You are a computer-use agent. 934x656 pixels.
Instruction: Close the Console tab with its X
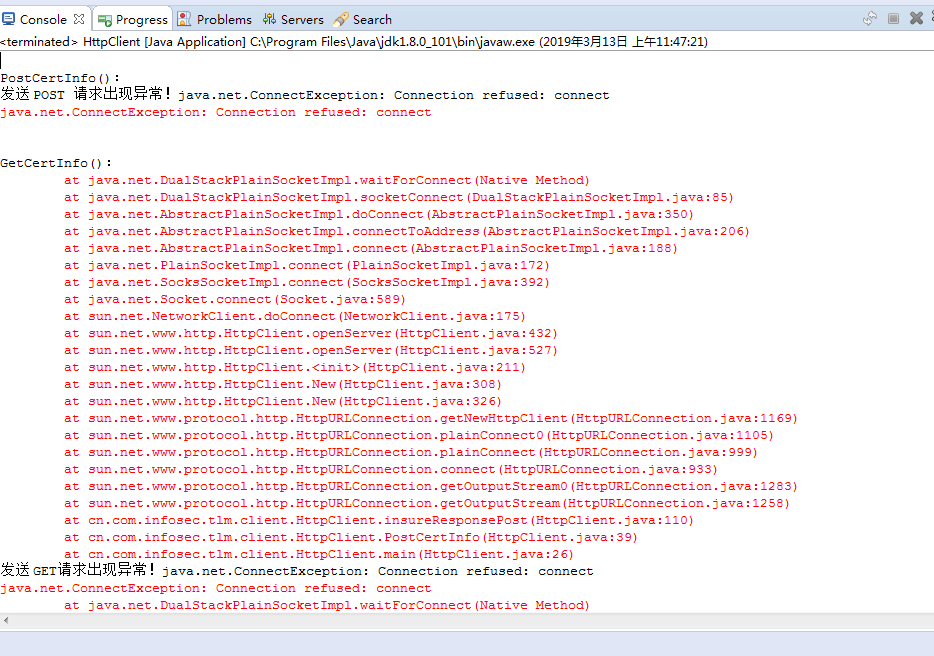78,17
